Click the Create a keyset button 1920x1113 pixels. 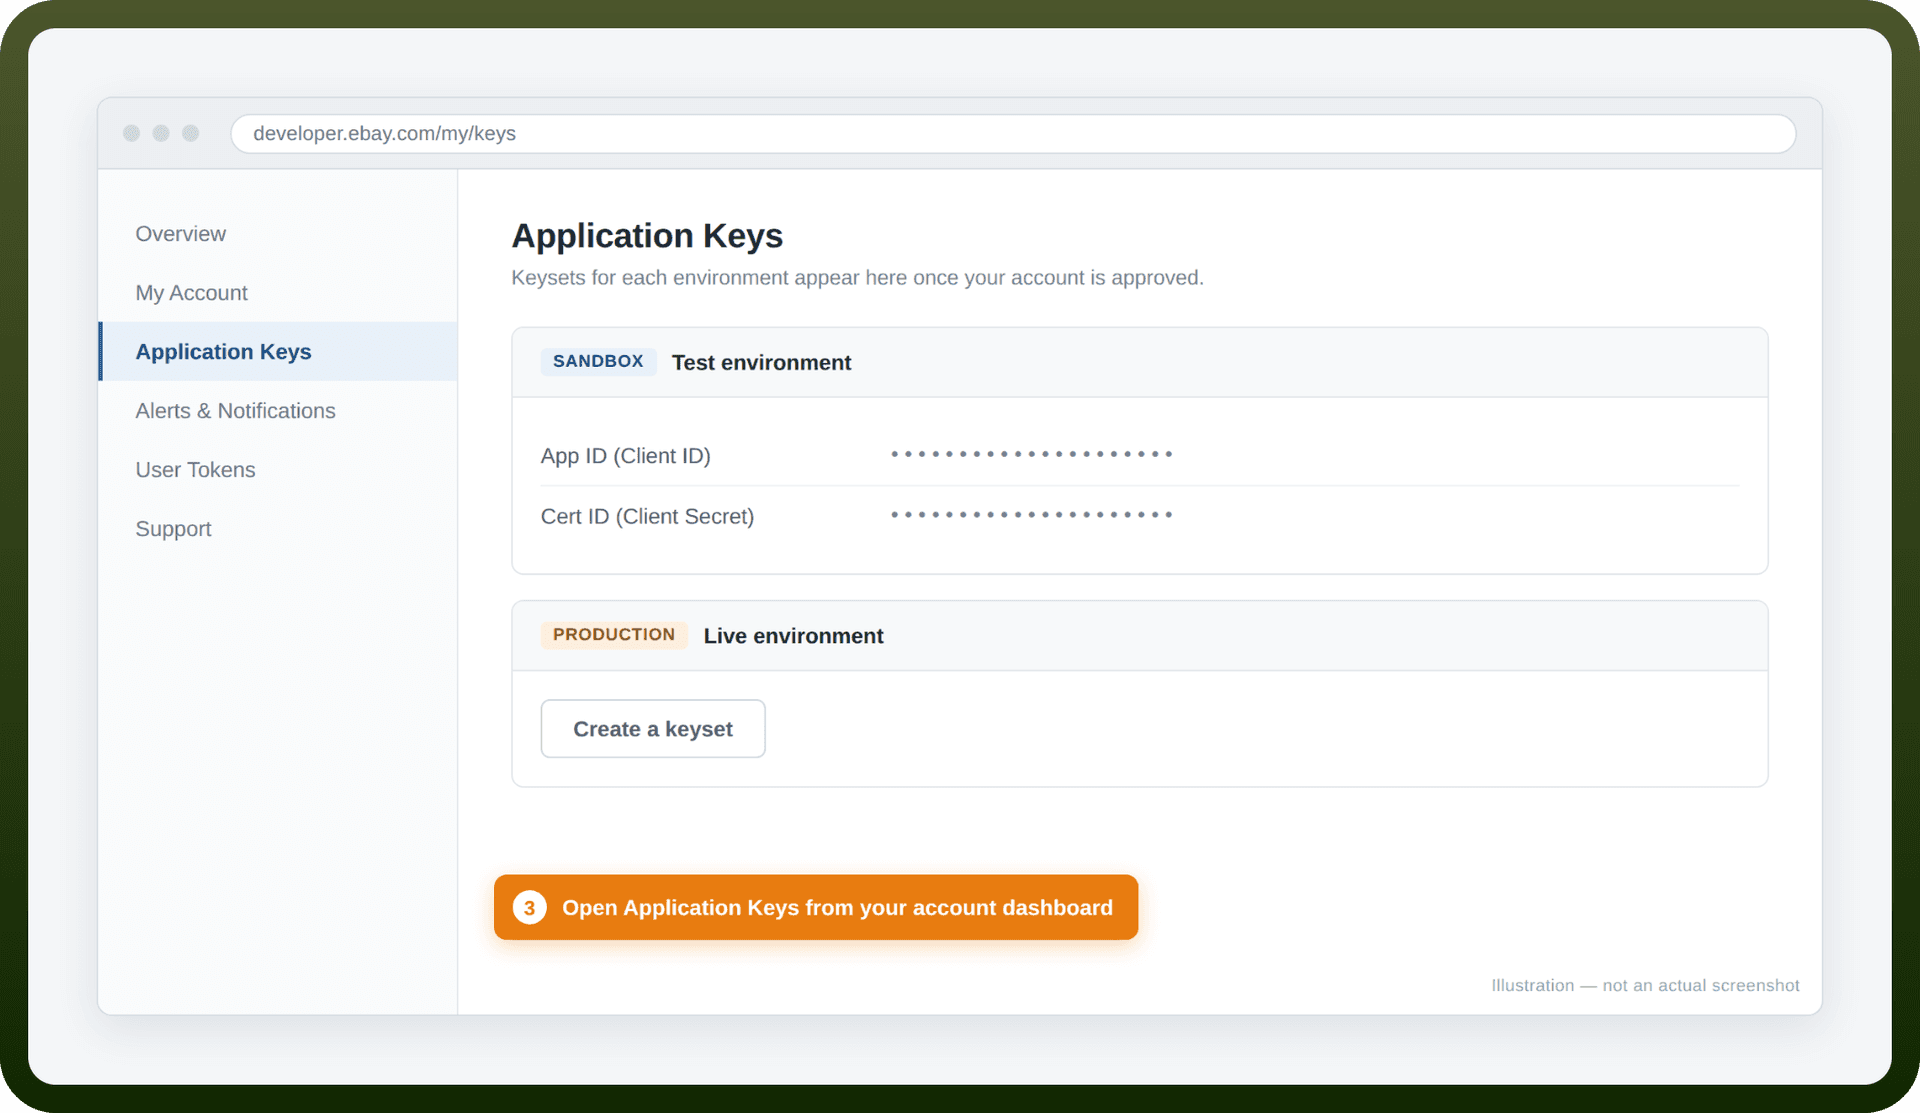point(653,729)
